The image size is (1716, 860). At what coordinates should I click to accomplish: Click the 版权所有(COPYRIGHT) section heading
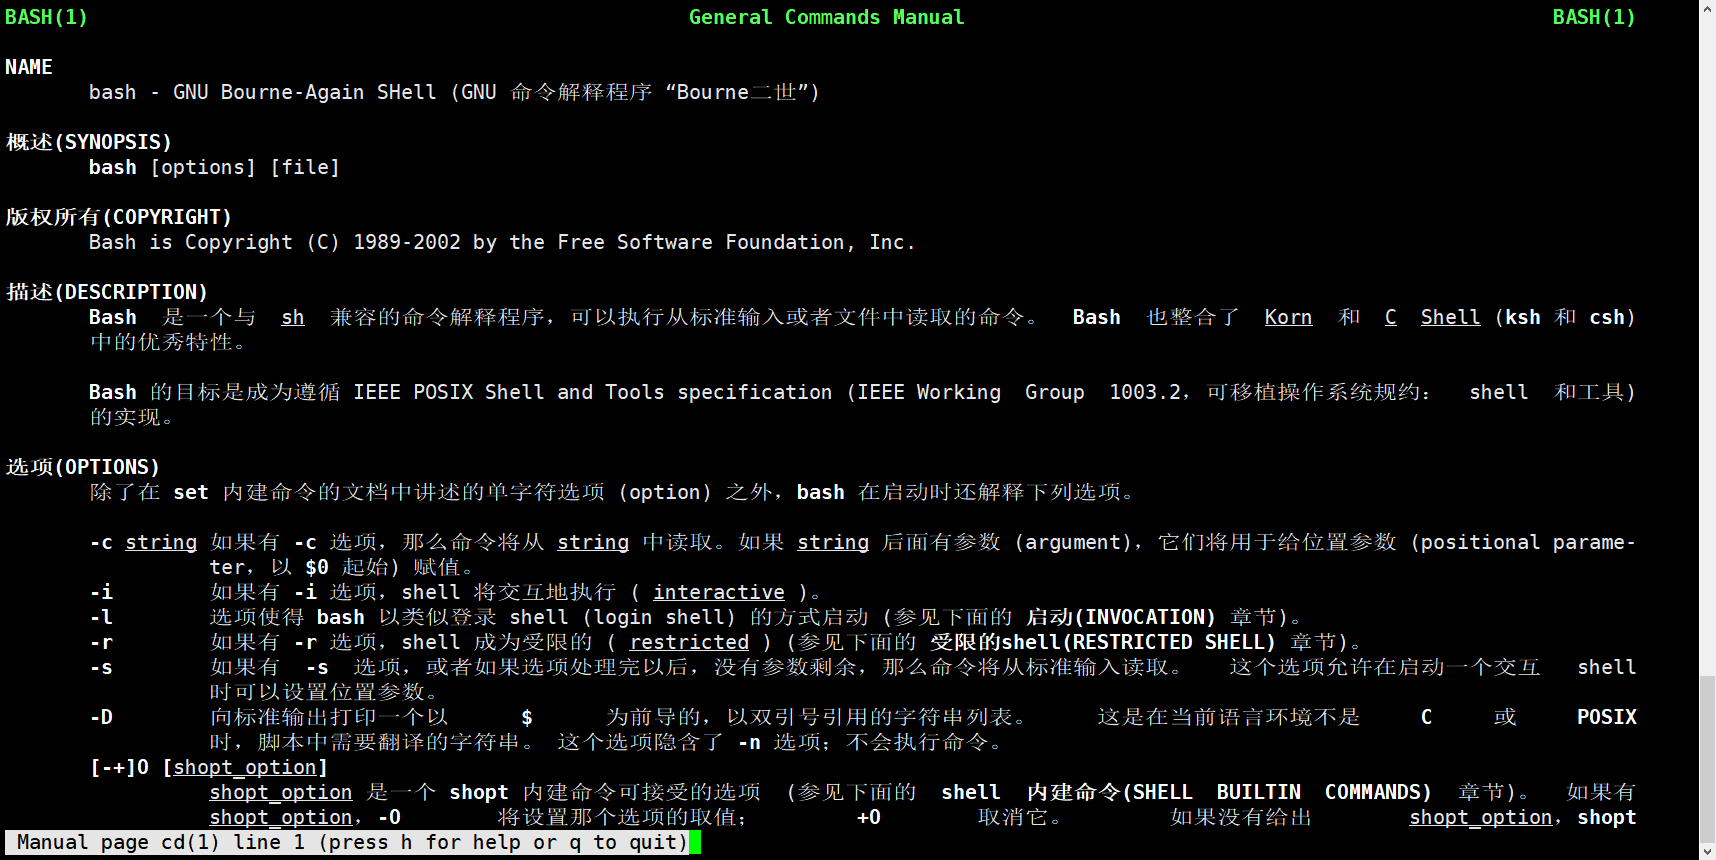click(119, 217)
